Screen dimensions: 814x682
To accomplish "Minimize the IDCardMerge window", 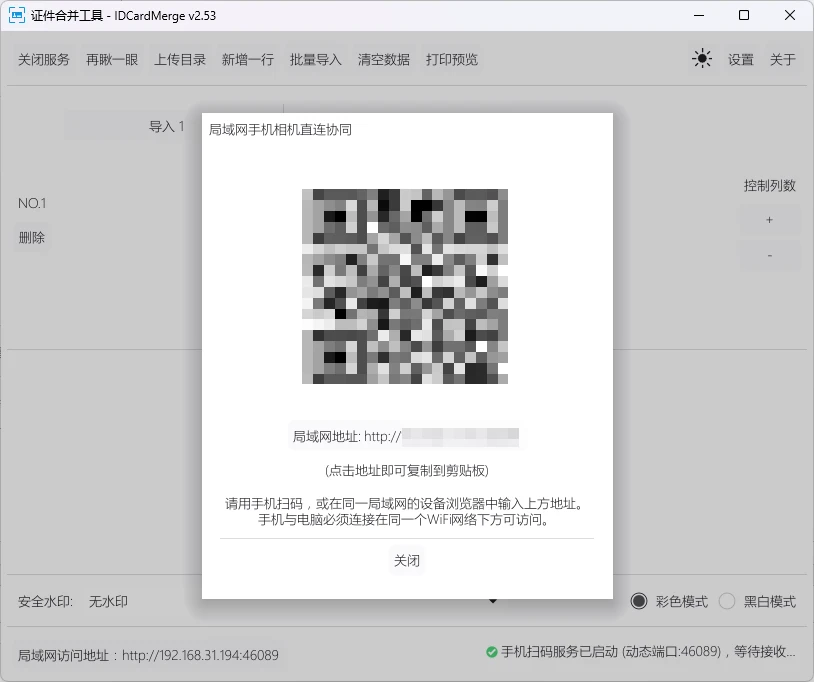I will click(x=699, y=16).
